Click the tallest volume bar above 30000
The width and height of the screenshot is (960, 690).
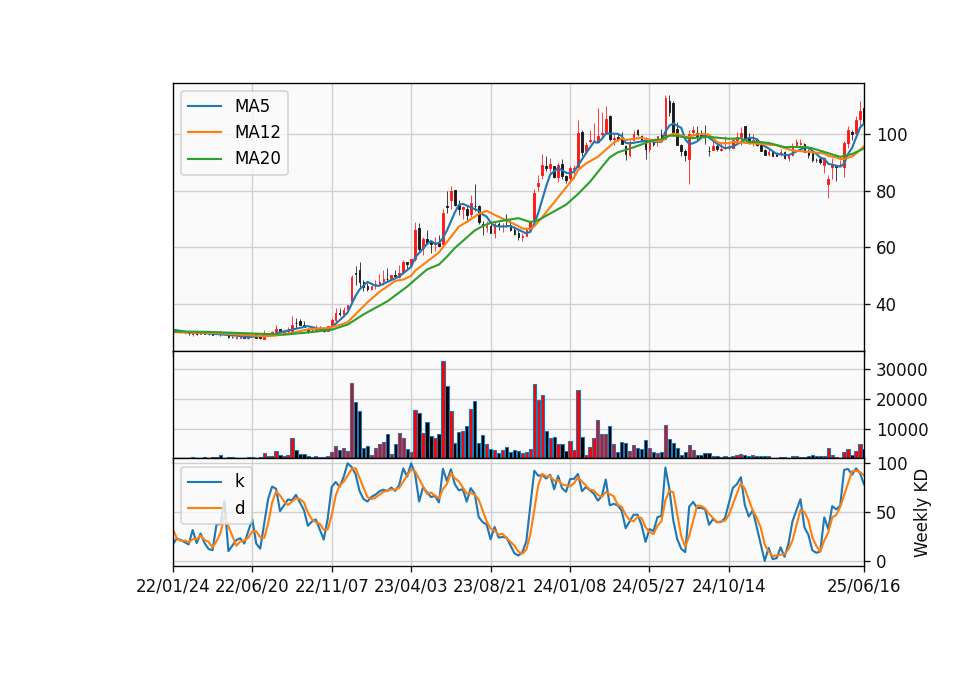click(443, 410)
